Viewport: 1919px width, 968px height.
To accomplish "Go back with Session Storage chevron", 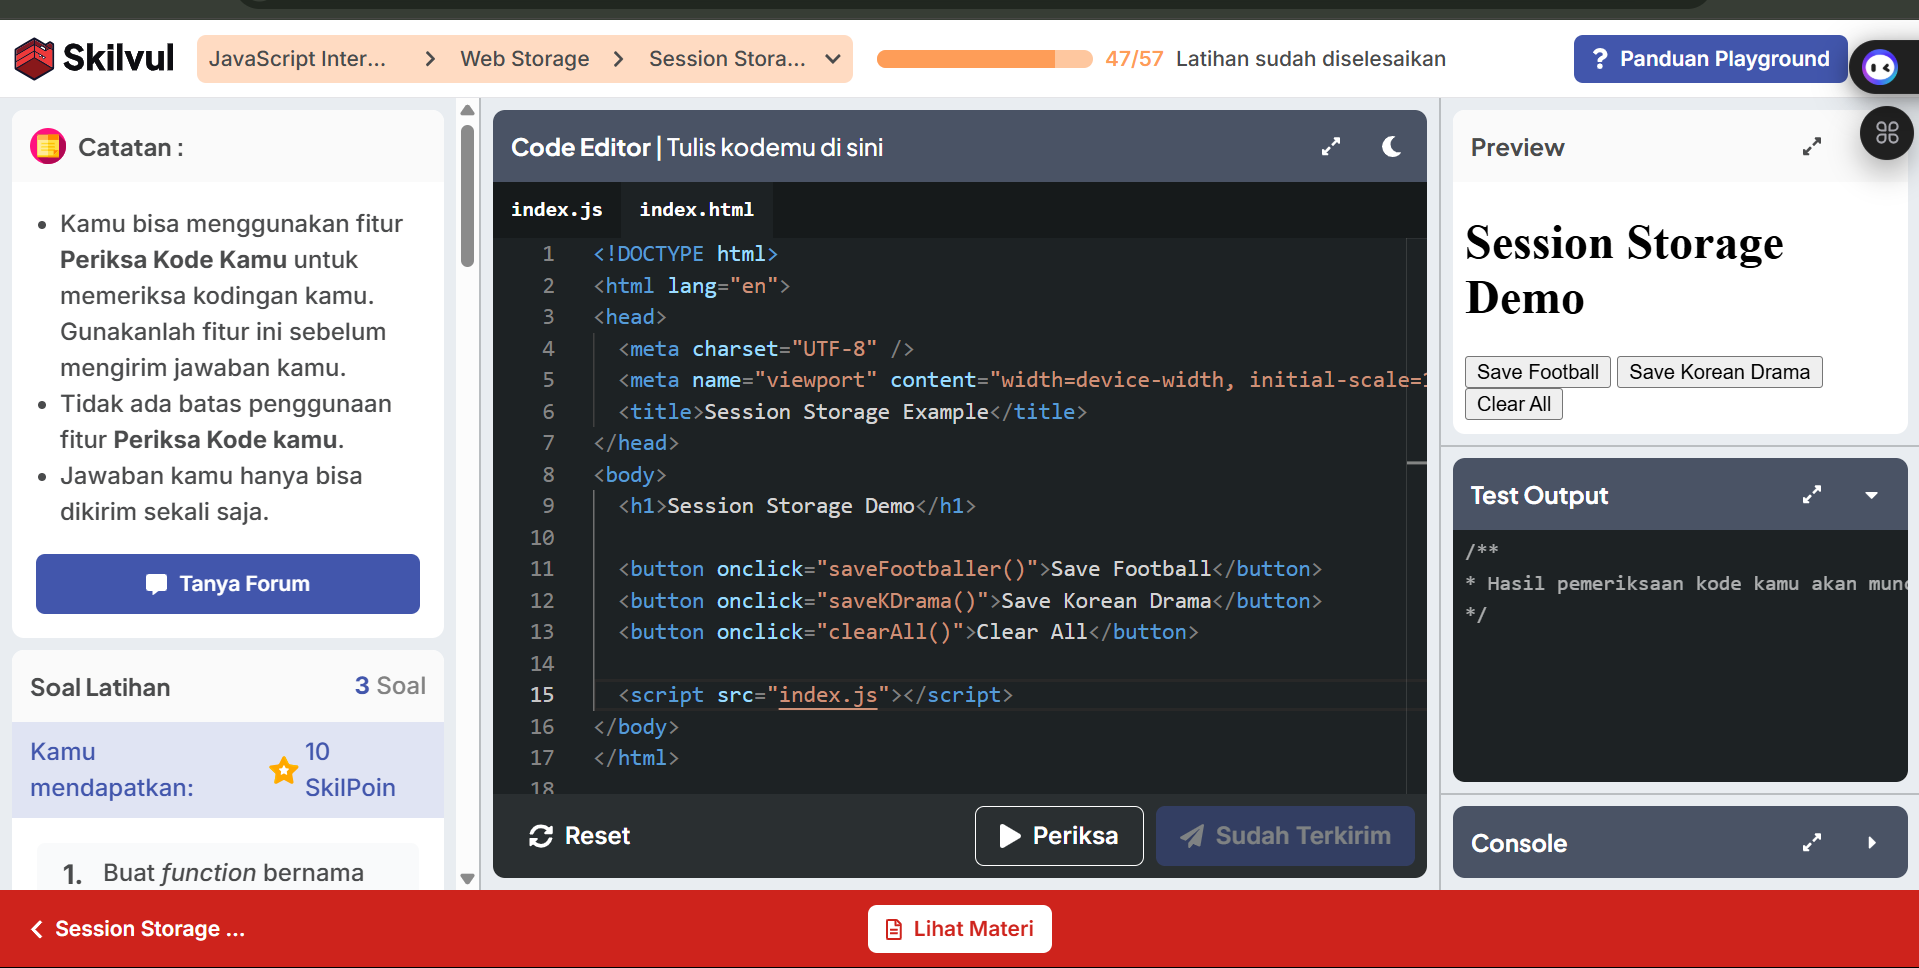I will [37, 929].
